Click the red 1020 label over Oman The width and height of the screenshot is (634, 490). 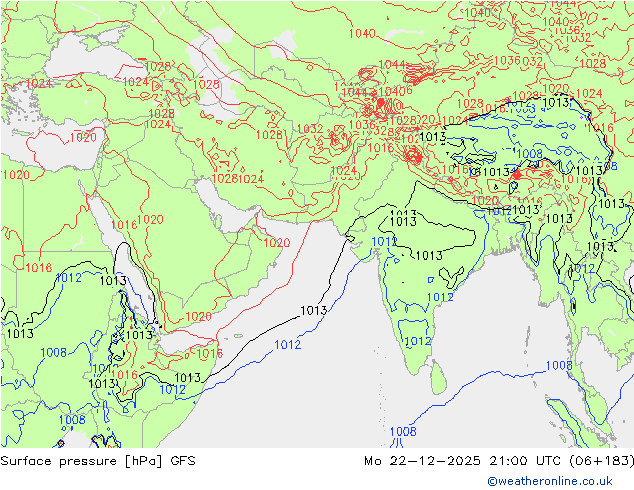277,243
